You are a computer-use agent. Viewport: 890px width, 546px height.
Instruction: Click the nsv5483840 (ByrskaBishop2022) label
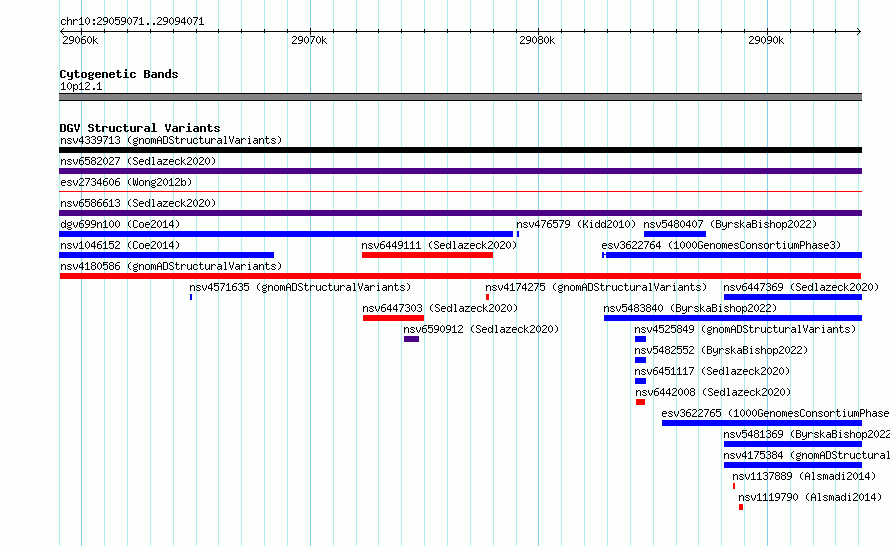[690, 308]
